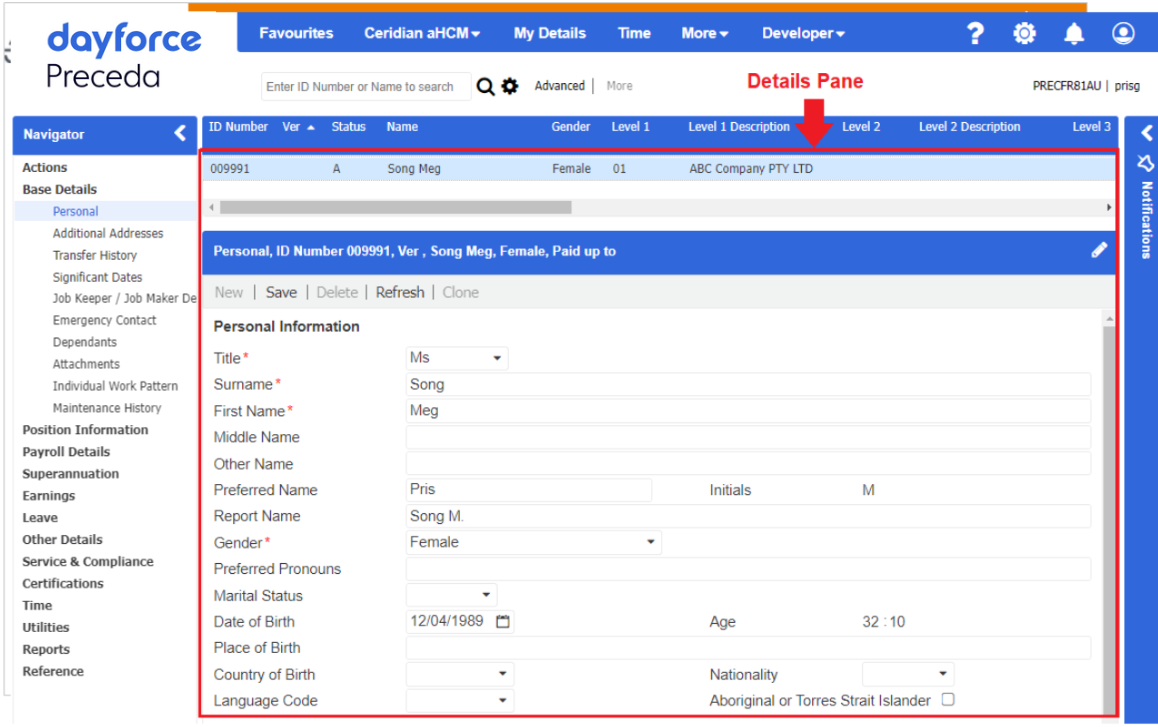Open the Favourites menu item
The width and height of the screenshot is (1158, 727).
tap(296, 33)
